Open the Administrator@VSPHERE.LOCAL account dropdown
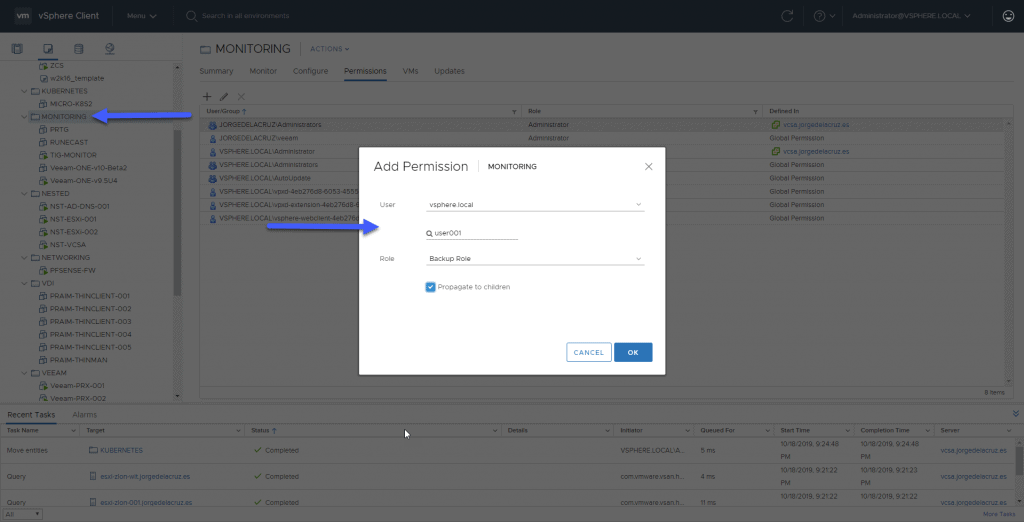Image resolution: width=1024 pixels, height=522 pixels. pyautogui.click(x=911, y=16)
